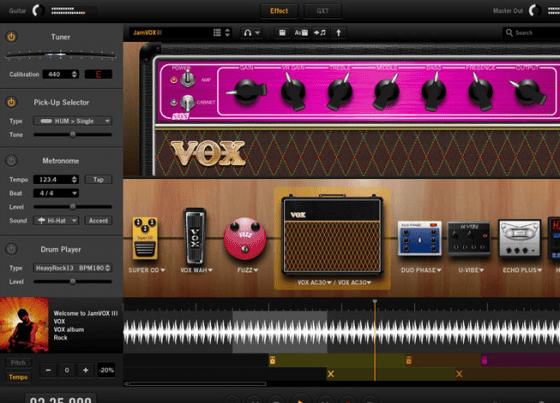Image resolution: width=560 pixels, height=403 pixels.
Task: Click into the Search field
Action: pyautogui.click(x=531, y=33)
